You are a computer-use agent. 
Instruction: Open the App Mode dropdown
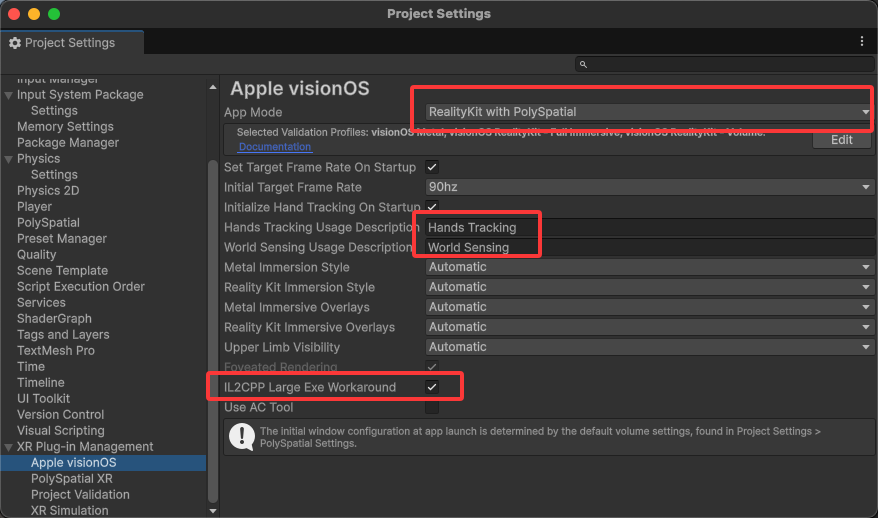(649, 111)
